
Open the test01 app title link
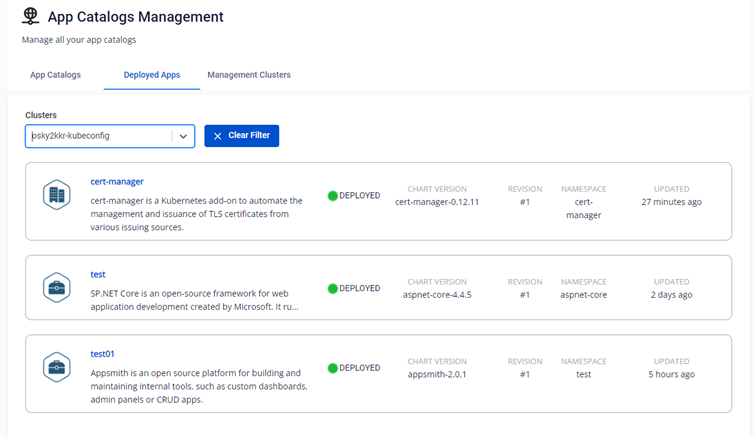click(x=103, y=354)
